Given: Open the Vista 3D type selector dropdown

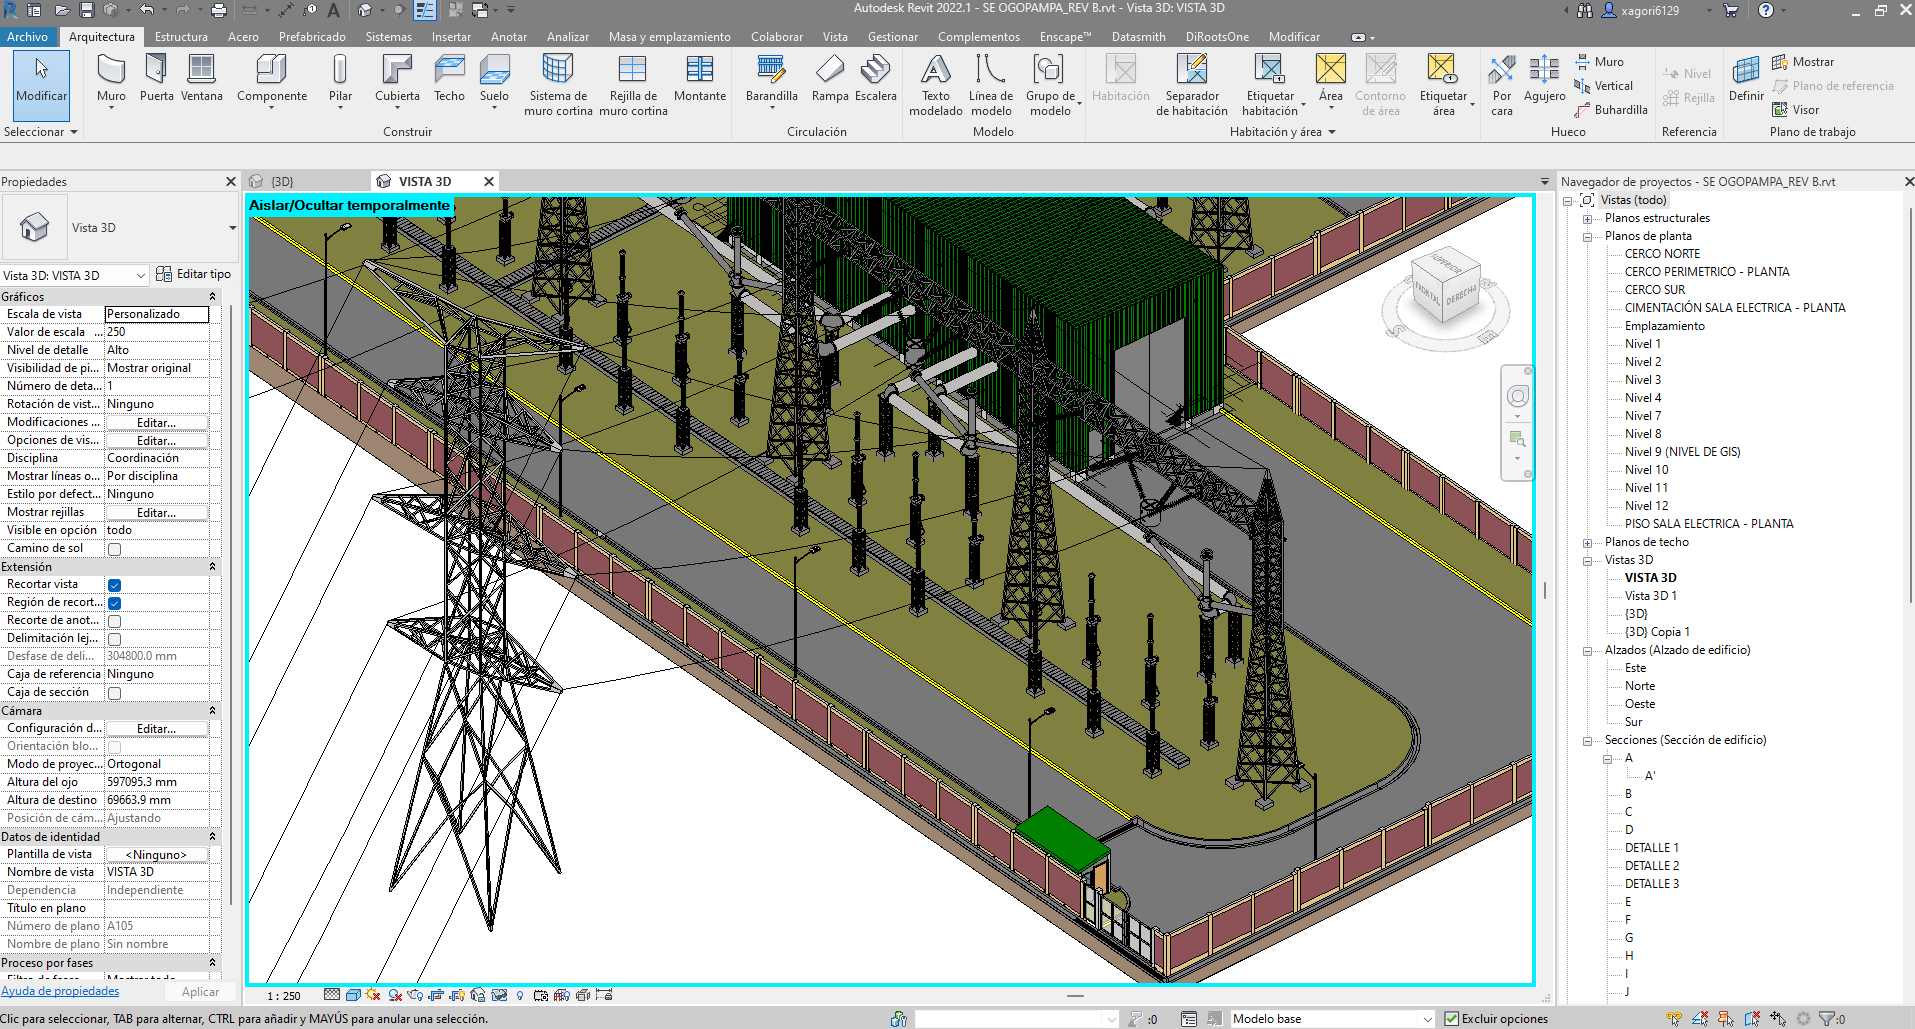Looking at the screenshot, I should 232,228.
